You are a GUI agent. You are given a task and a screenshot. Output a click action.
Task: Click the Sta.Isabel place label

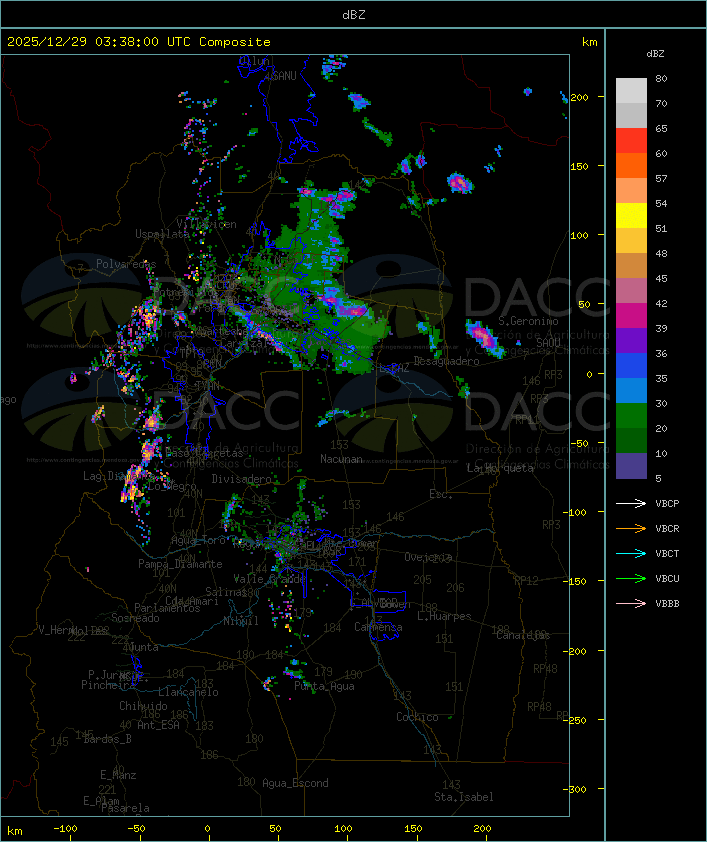coord(464,797)
